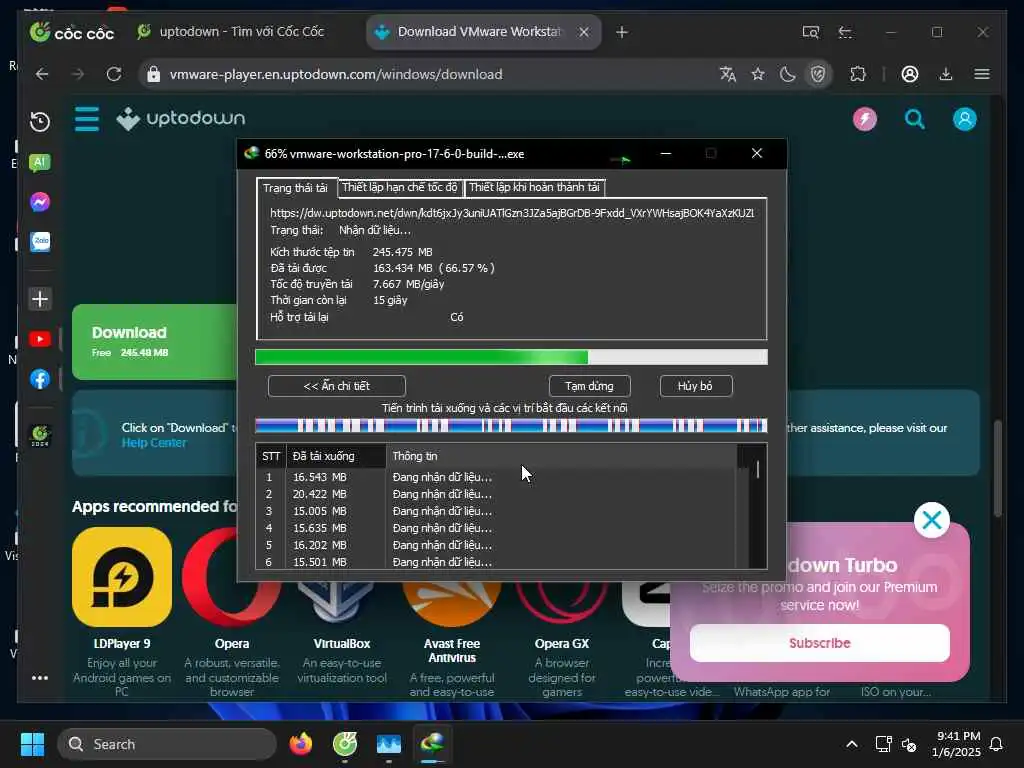The height and width of the screenshot is (768, 1024).
Task: Open the Avast Free Antivirus link
Action: point(452,651)
